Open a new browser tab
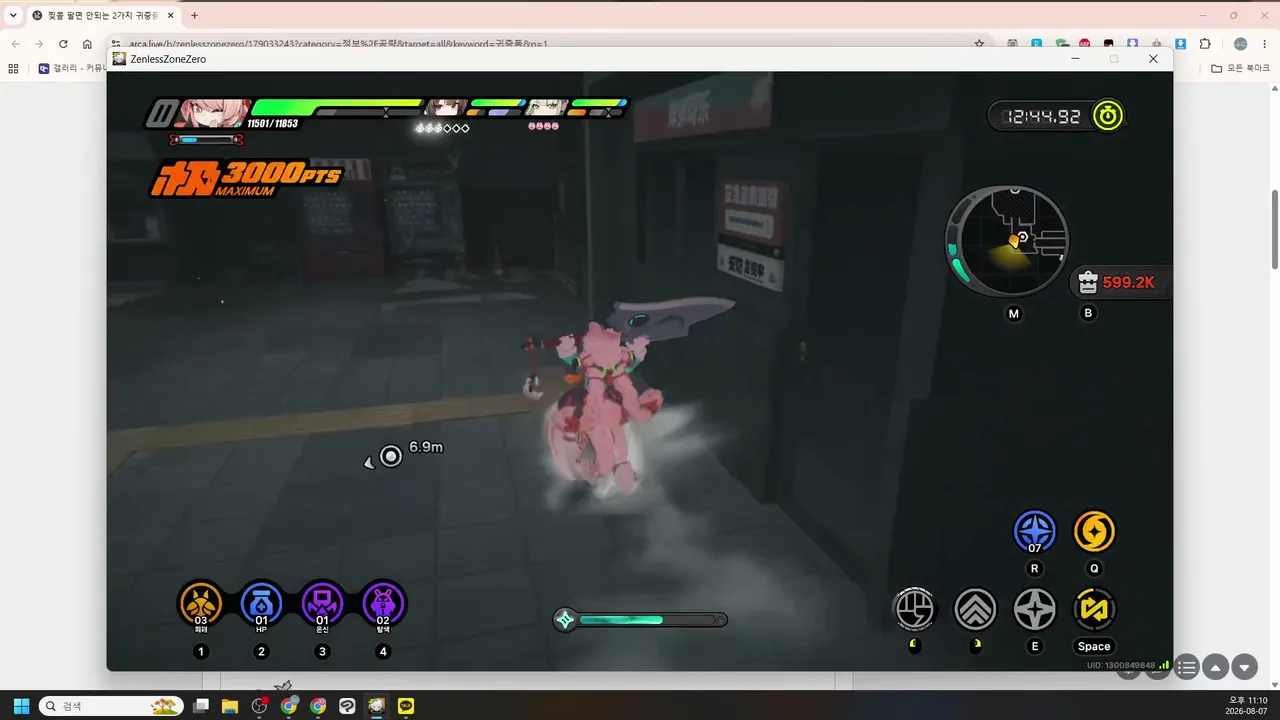 [x=194, y=15]
